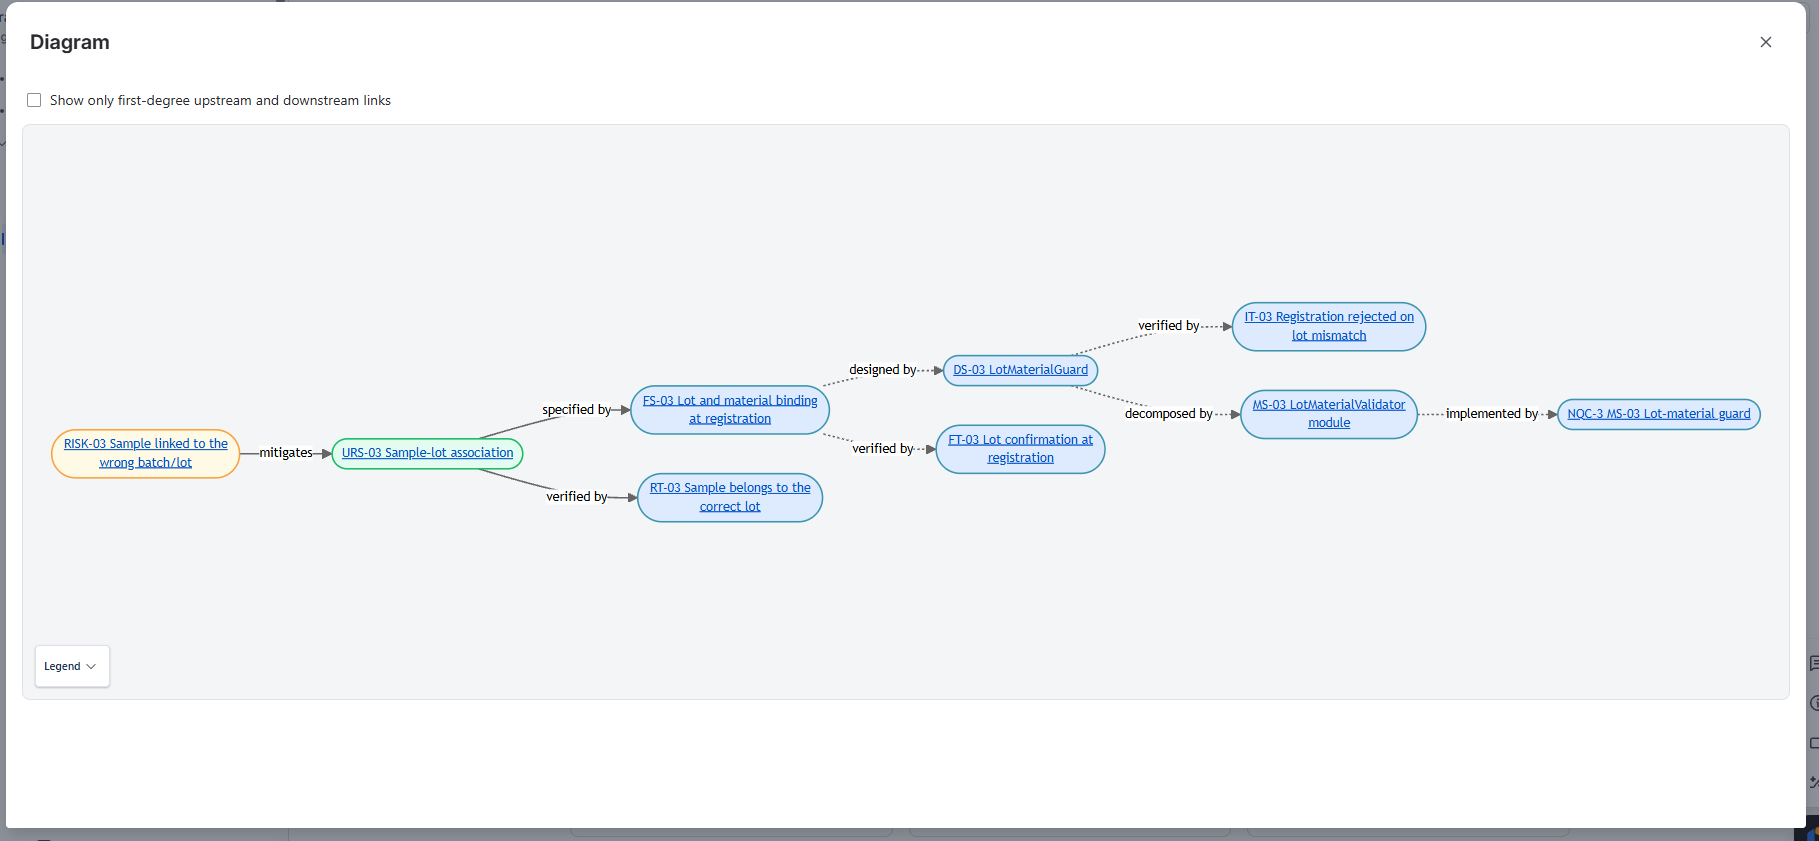Open FS-03 Lot and material binding at registration
The image size is (1819, 841).
click(730, 409)
